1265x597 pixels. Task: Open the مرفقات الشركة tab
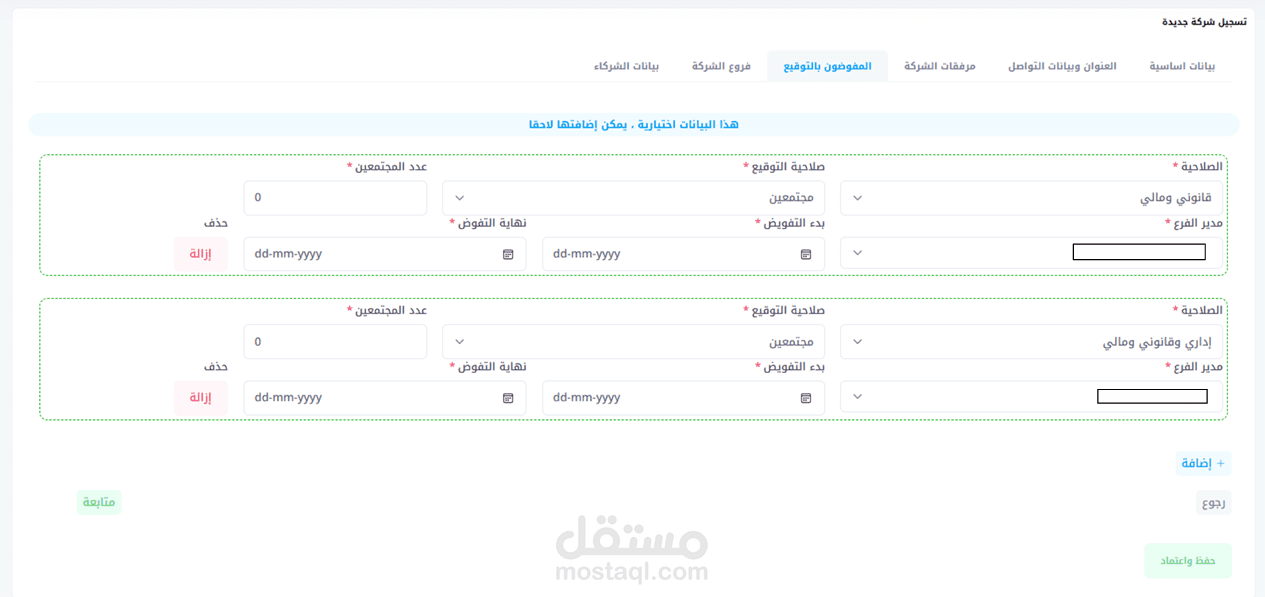(x=940, y=66)
